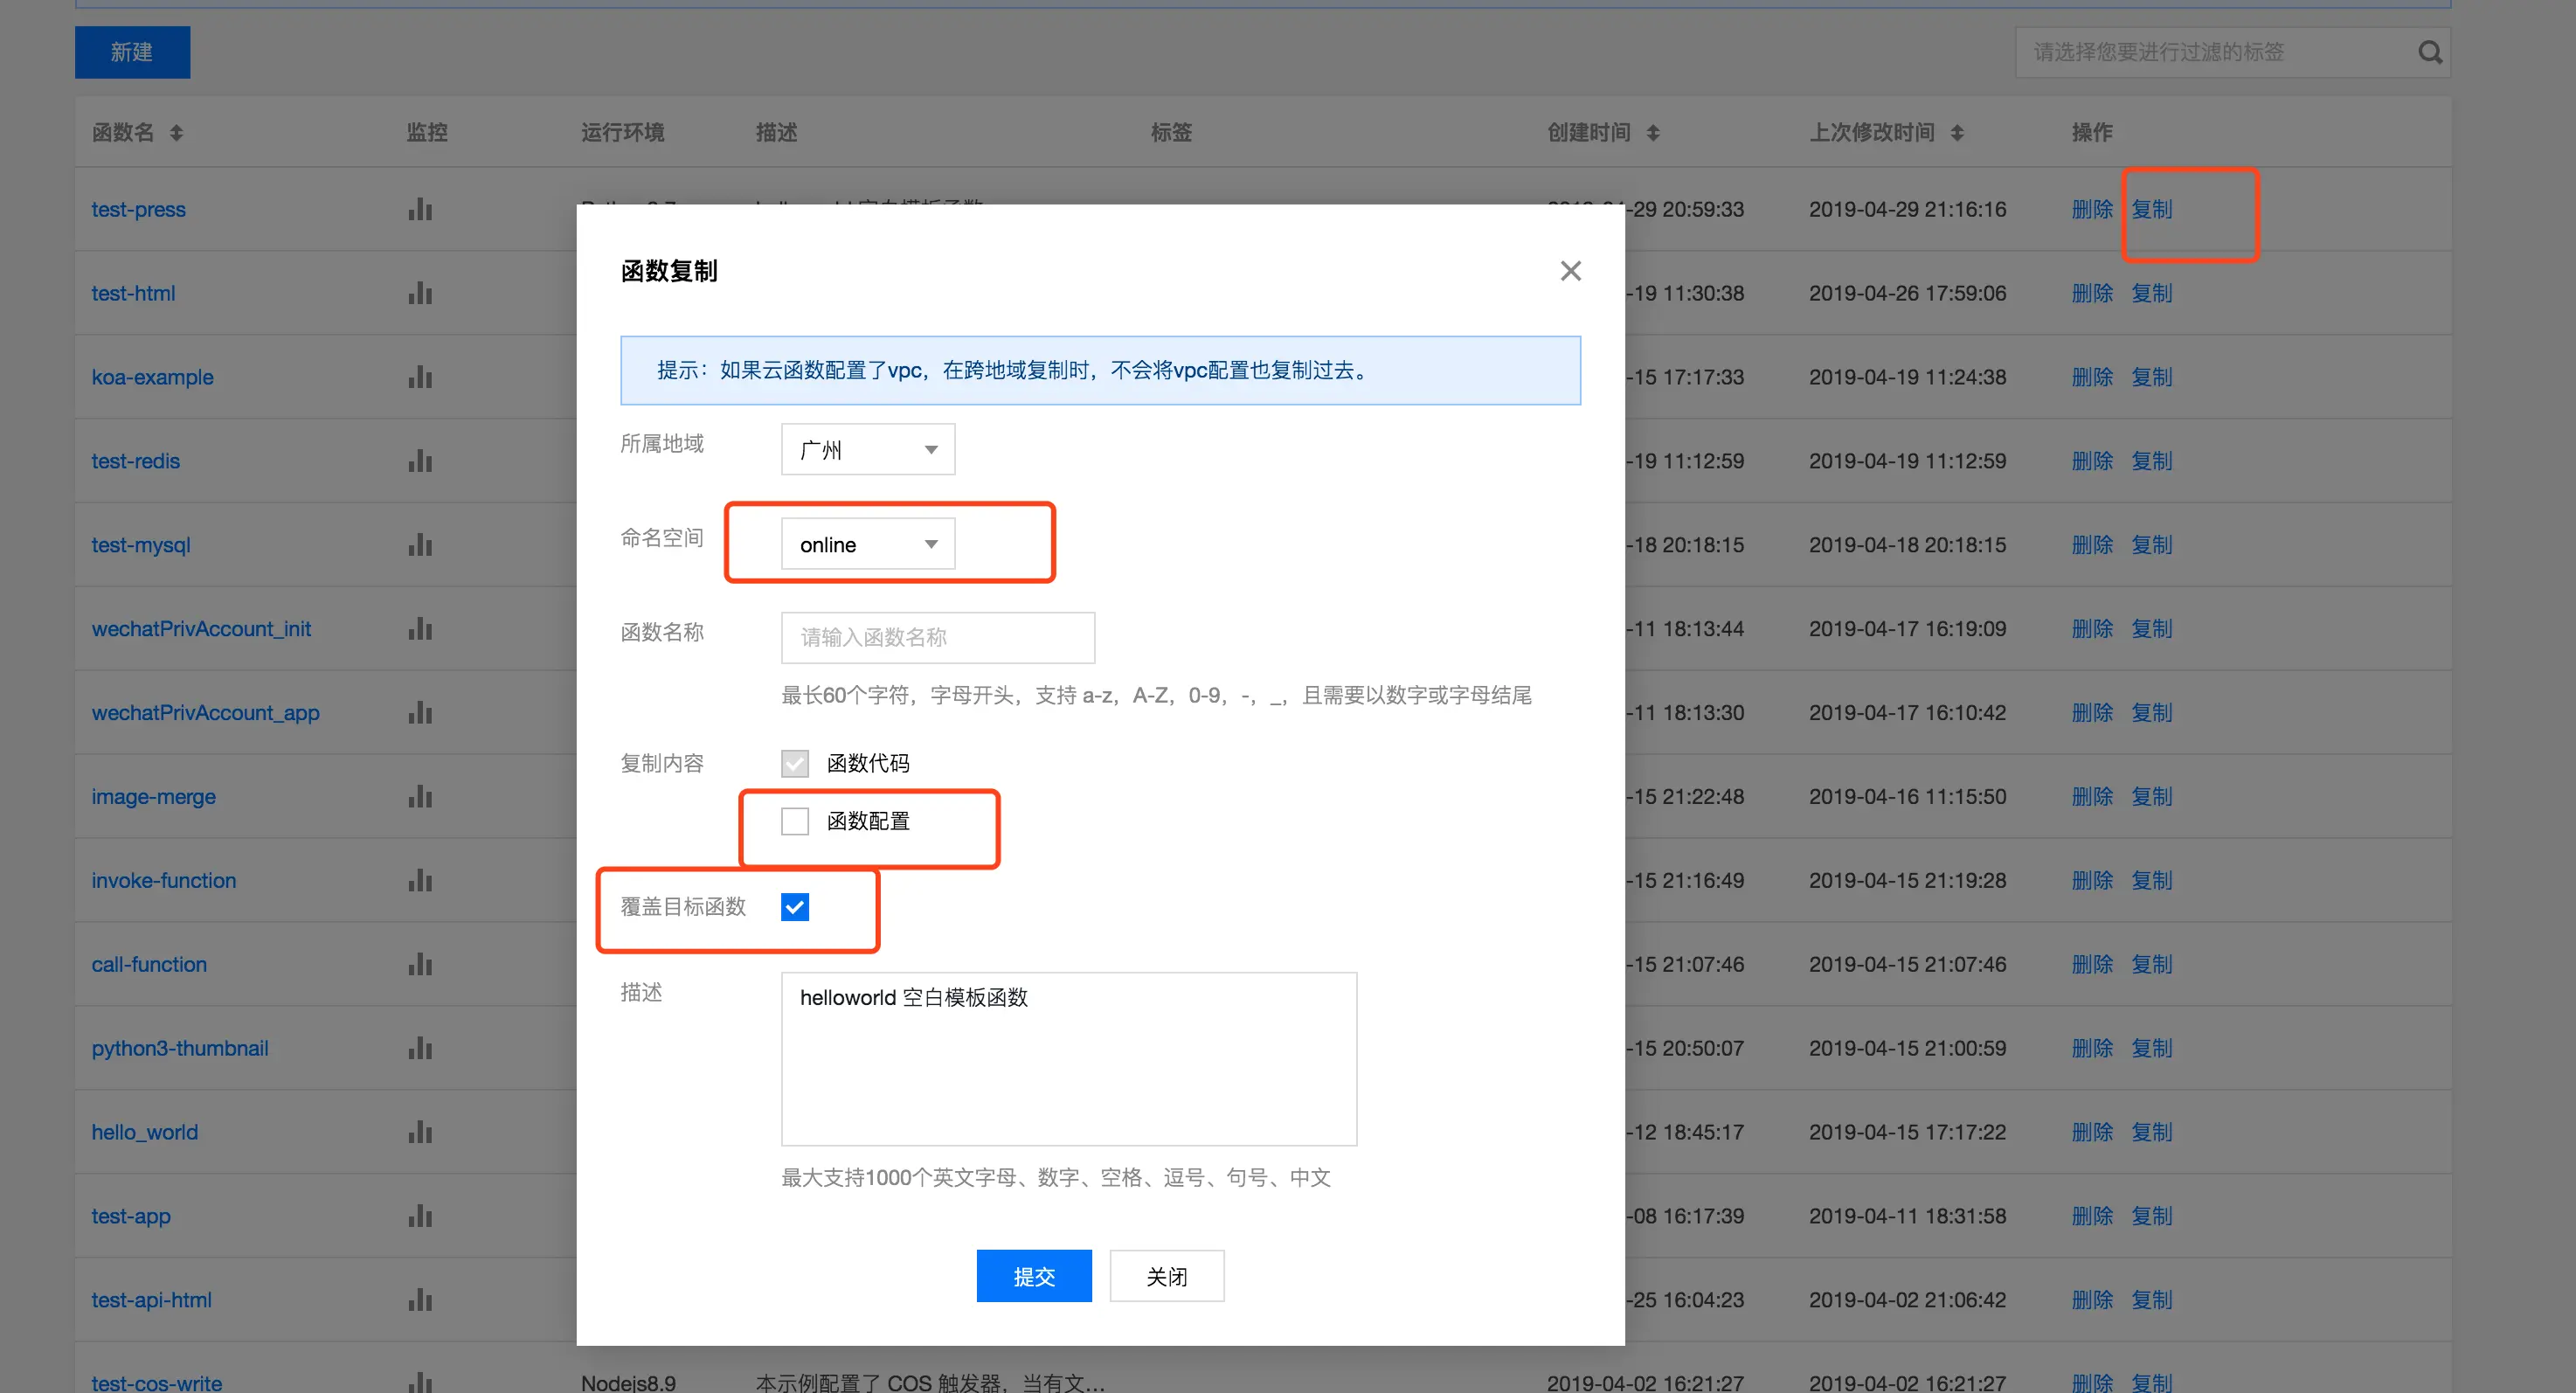Close the 函数复制 dialog with X

[x=1570, y=271]
